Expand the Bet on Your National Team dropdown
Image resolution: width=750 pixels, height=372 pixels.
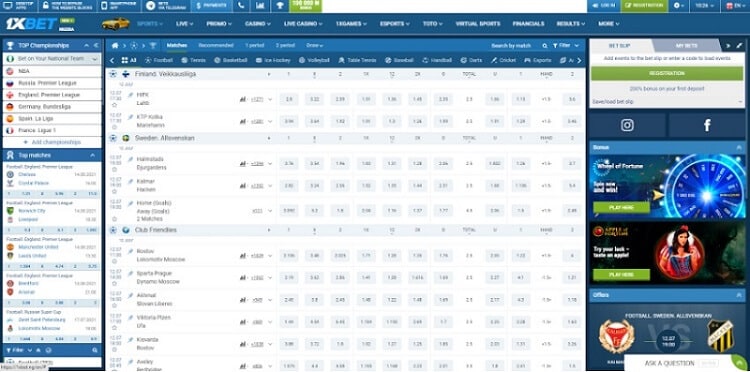pyautogui.click(x=52, y=59)
